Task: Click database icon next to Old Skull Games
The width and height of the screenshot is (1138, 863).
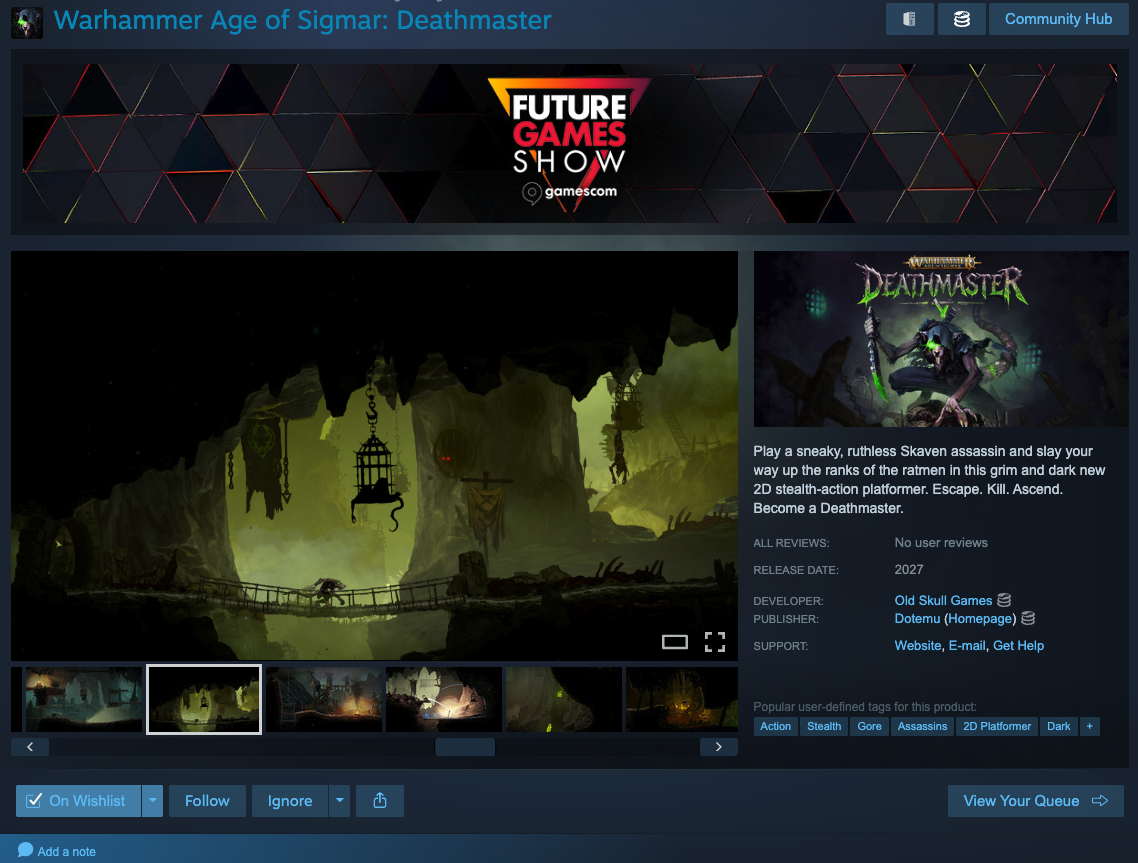Action: 1004,600
